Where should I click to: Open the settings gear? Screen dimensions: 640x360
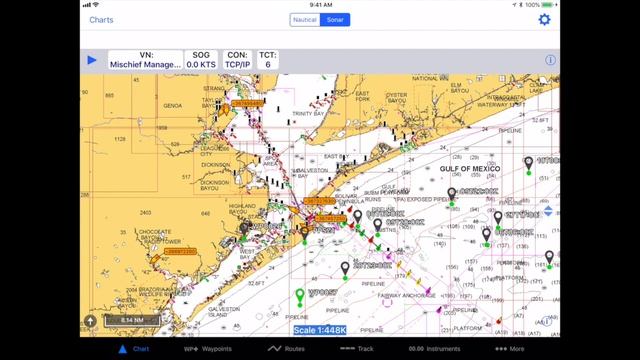(x=544, y=20)
